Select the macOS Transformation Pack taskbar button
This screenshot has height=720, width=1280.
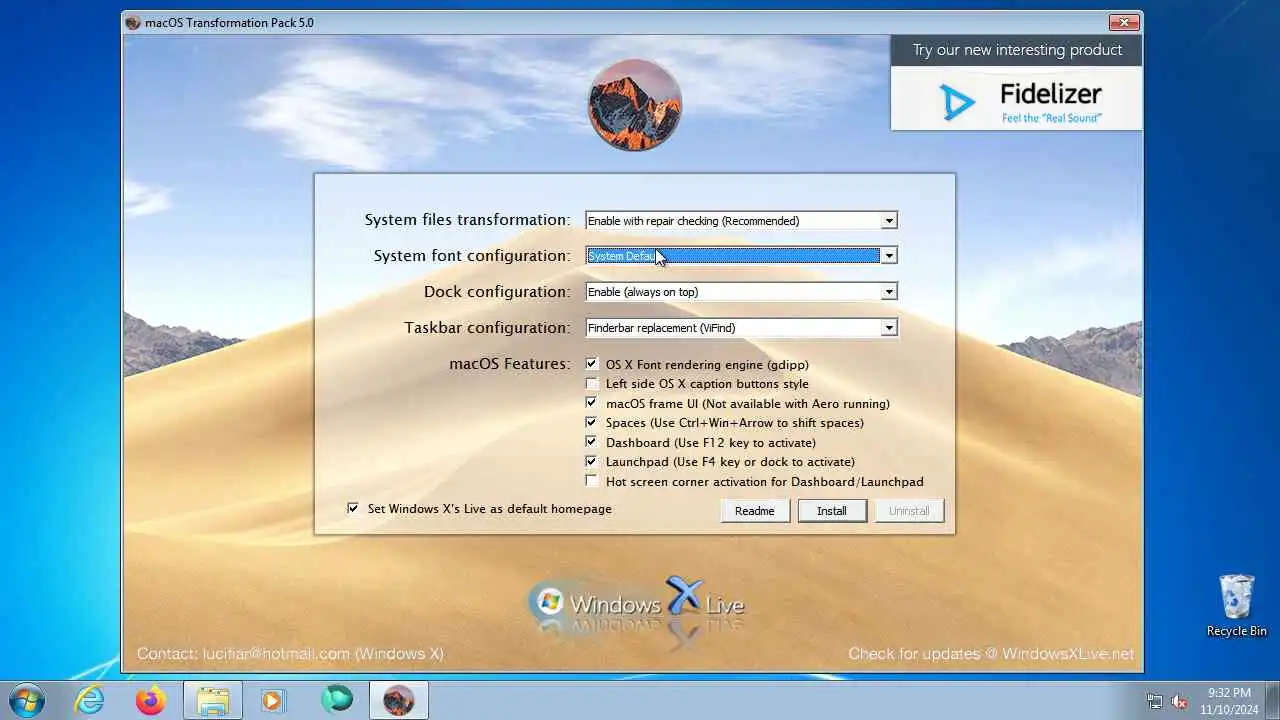tap(399, 700)
